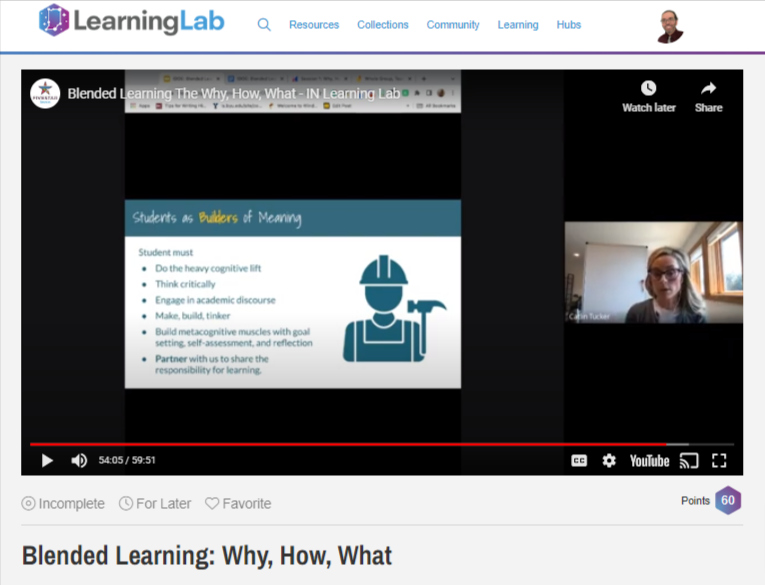
Task: Open video settings gear
Action: [609, 460]
